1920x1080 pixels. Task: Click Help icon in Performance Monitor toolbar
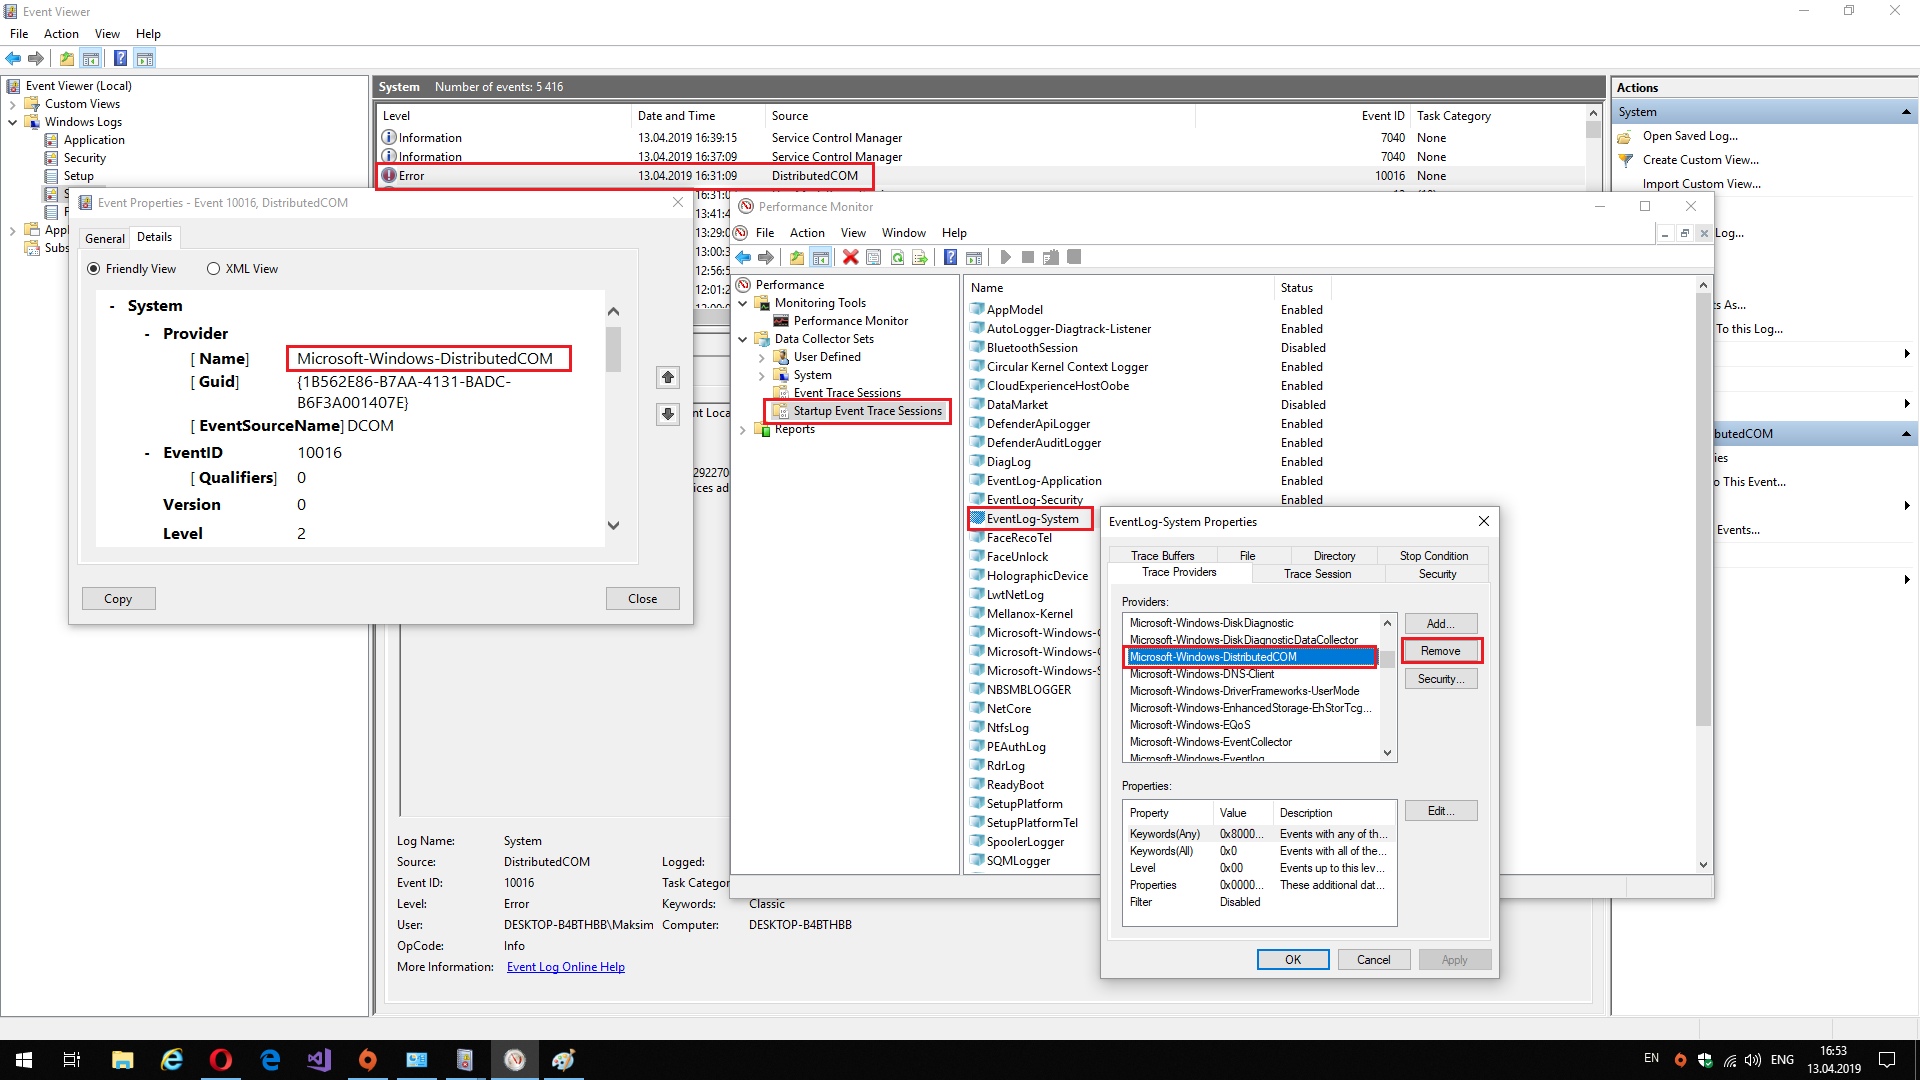tap(950, 257)
